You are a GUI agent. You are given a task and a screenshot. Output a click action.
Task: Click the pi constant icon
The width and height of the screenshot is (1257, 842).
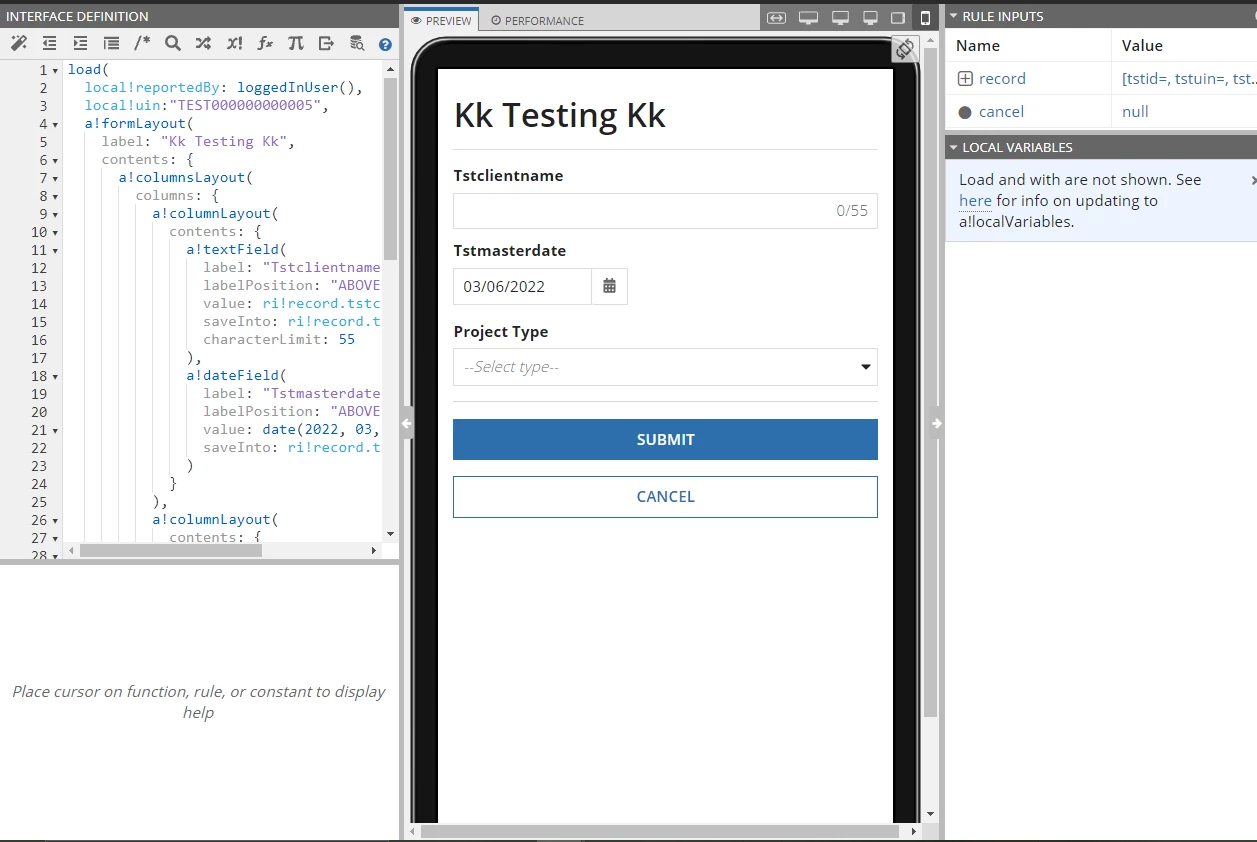295,43
